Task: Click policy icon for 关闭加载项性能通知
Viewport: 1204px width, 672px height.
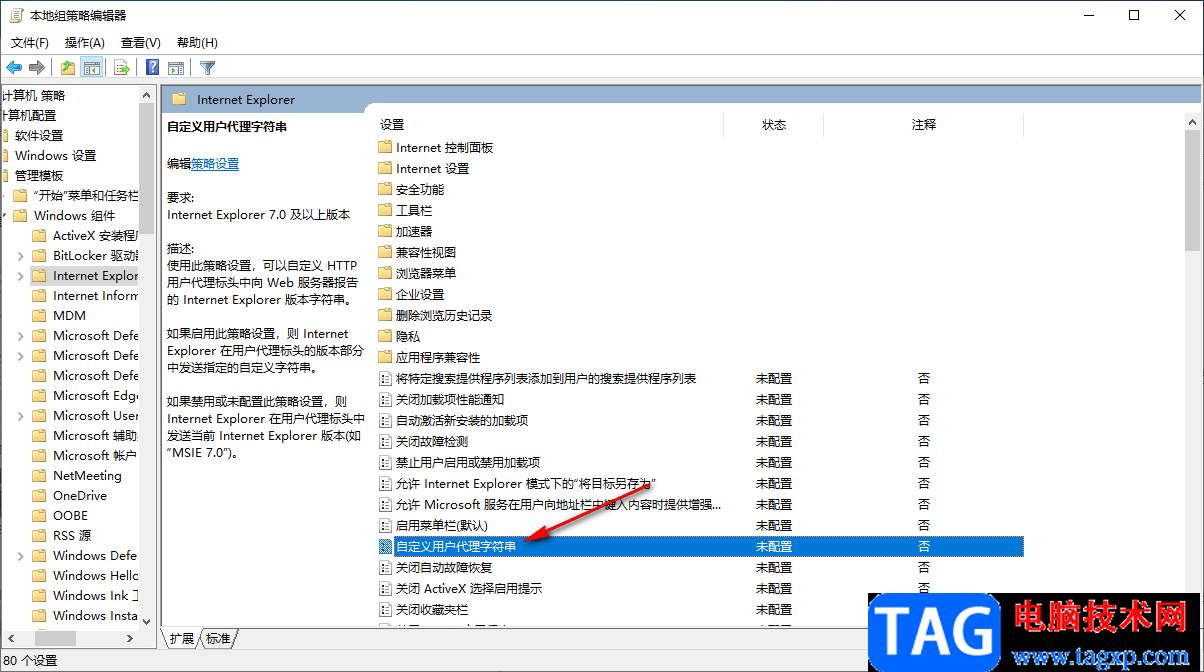Action: pos(385,399)
